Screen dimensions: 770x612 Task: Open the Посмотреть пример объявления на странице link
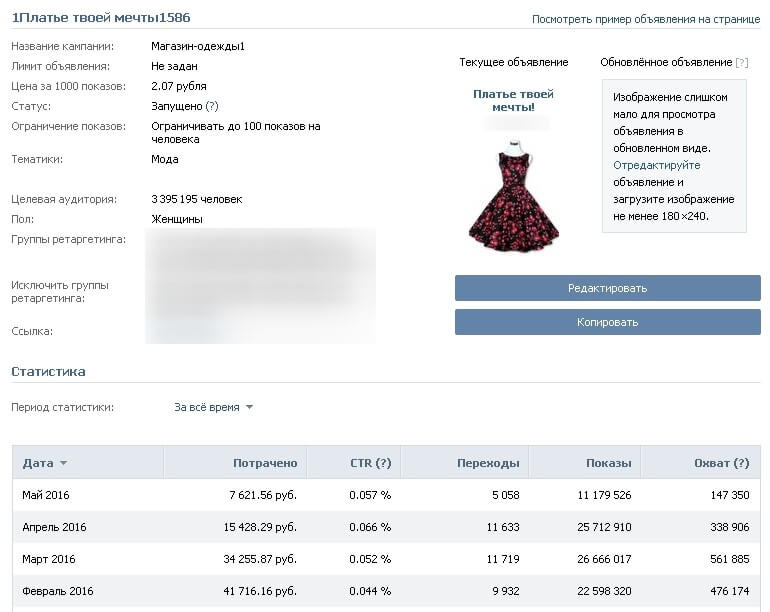coord(645,19)
